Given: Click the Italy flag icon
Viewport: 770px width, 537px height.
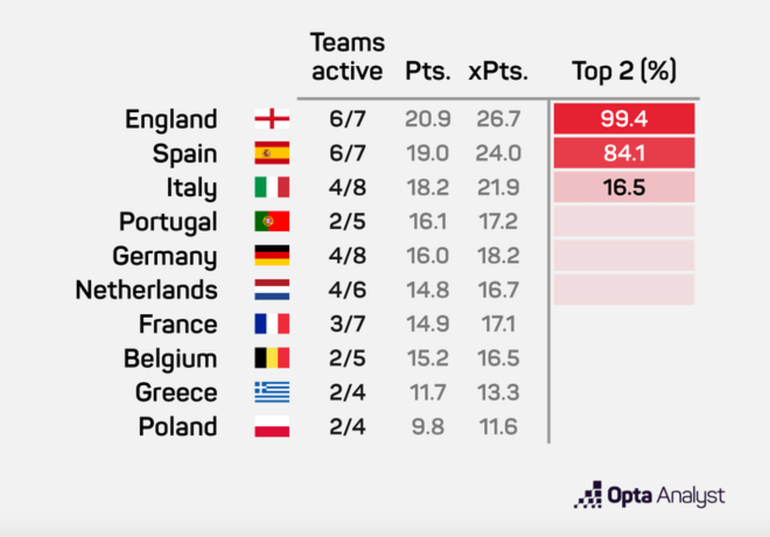Looking at the screenshot, I should coord(272,188).
